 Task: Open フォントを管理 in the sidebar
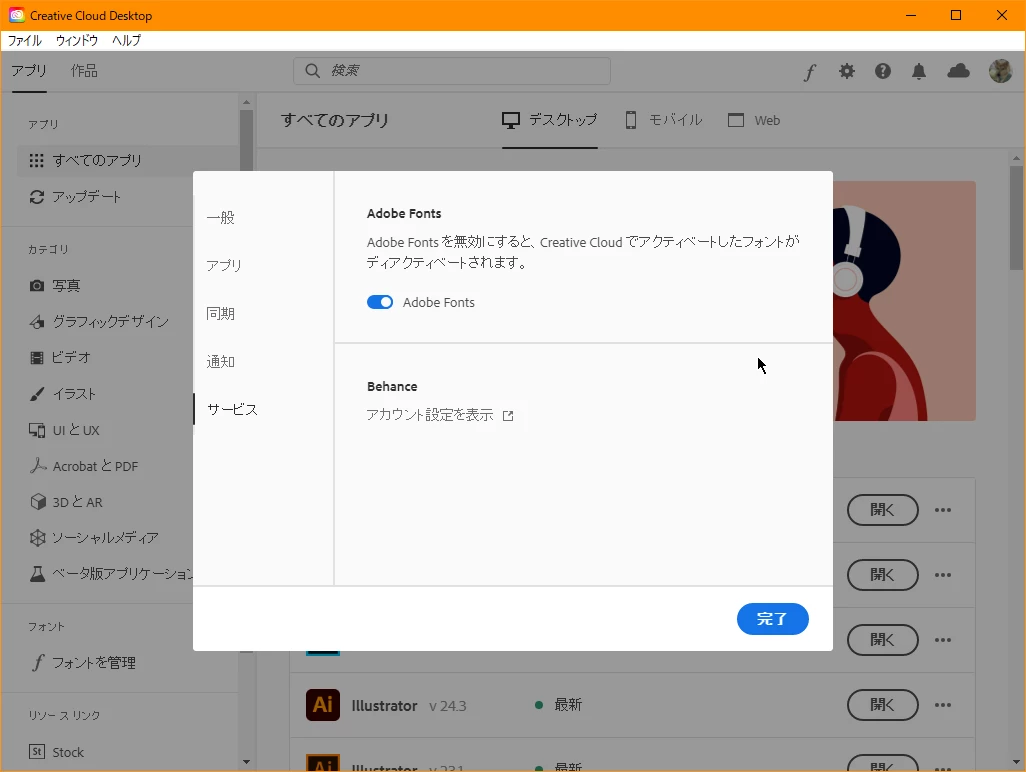82,663
